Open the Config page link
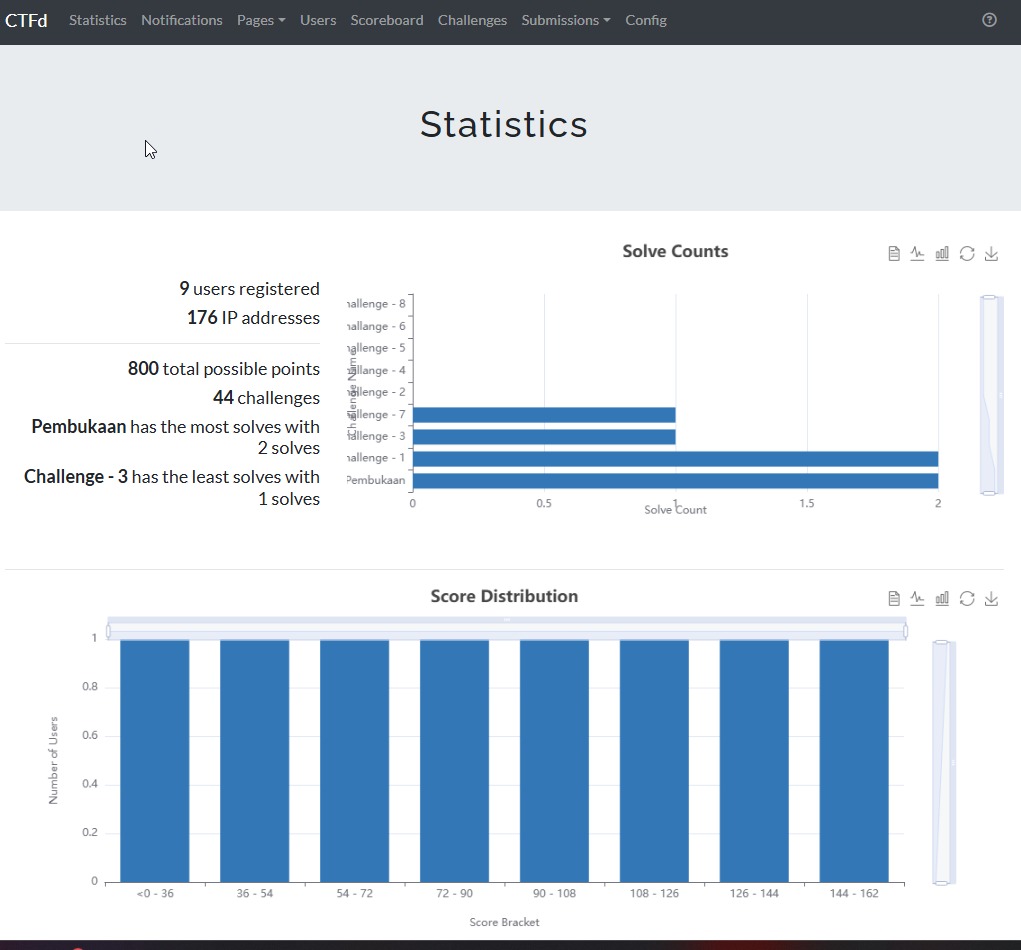The width and height of the screenshot is (1021, 950). coord(645,20)
